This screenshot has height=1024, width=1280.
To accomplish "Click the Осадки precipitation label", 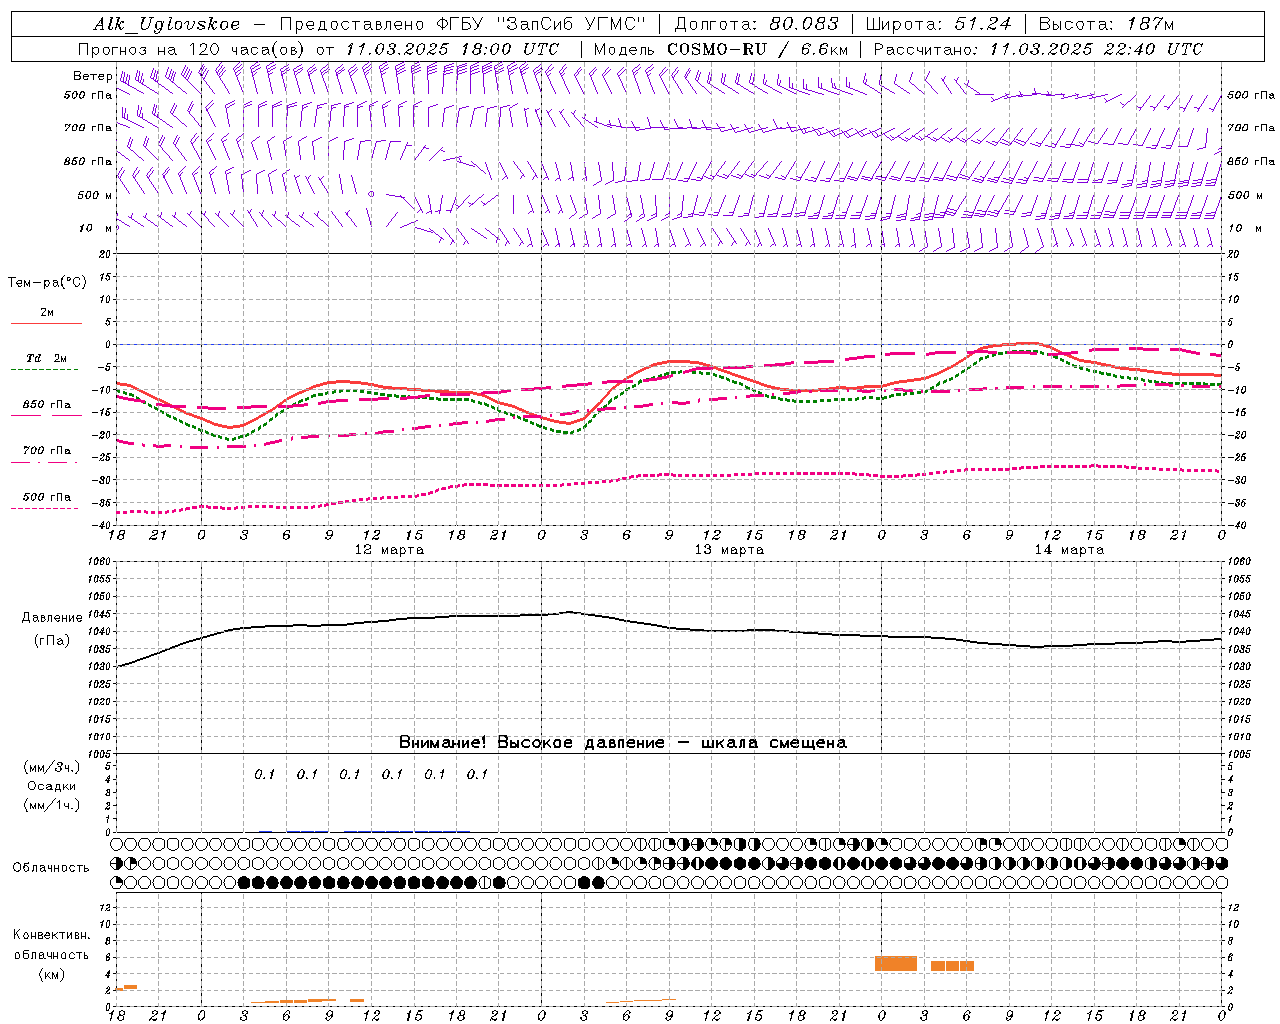I will coord(51,786).
